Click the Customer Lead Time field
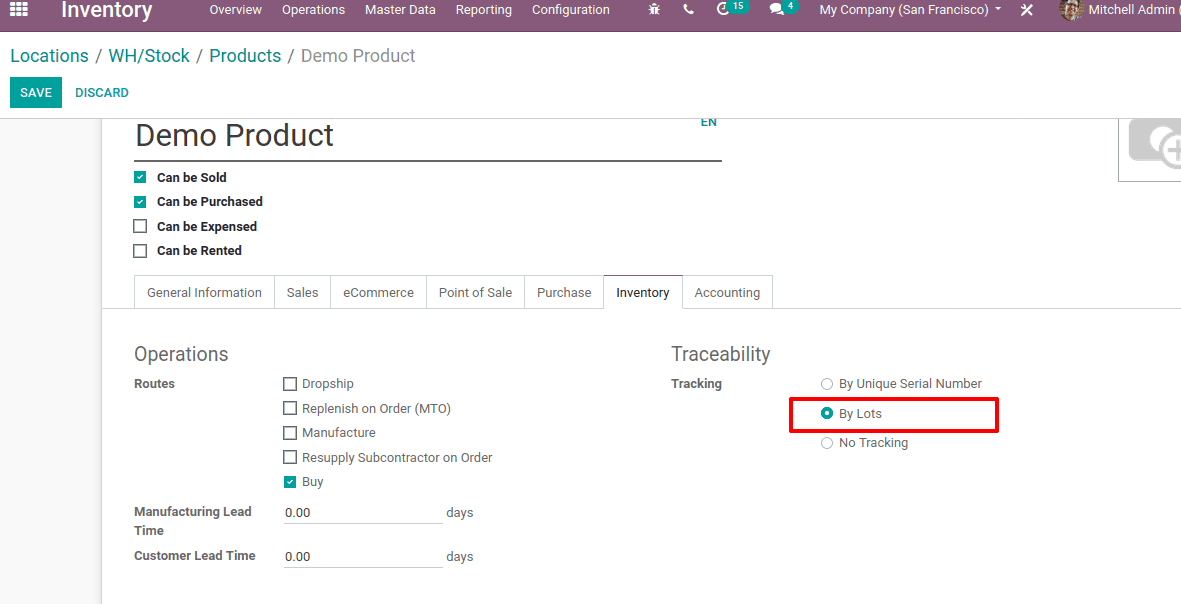 coord(363,557)
